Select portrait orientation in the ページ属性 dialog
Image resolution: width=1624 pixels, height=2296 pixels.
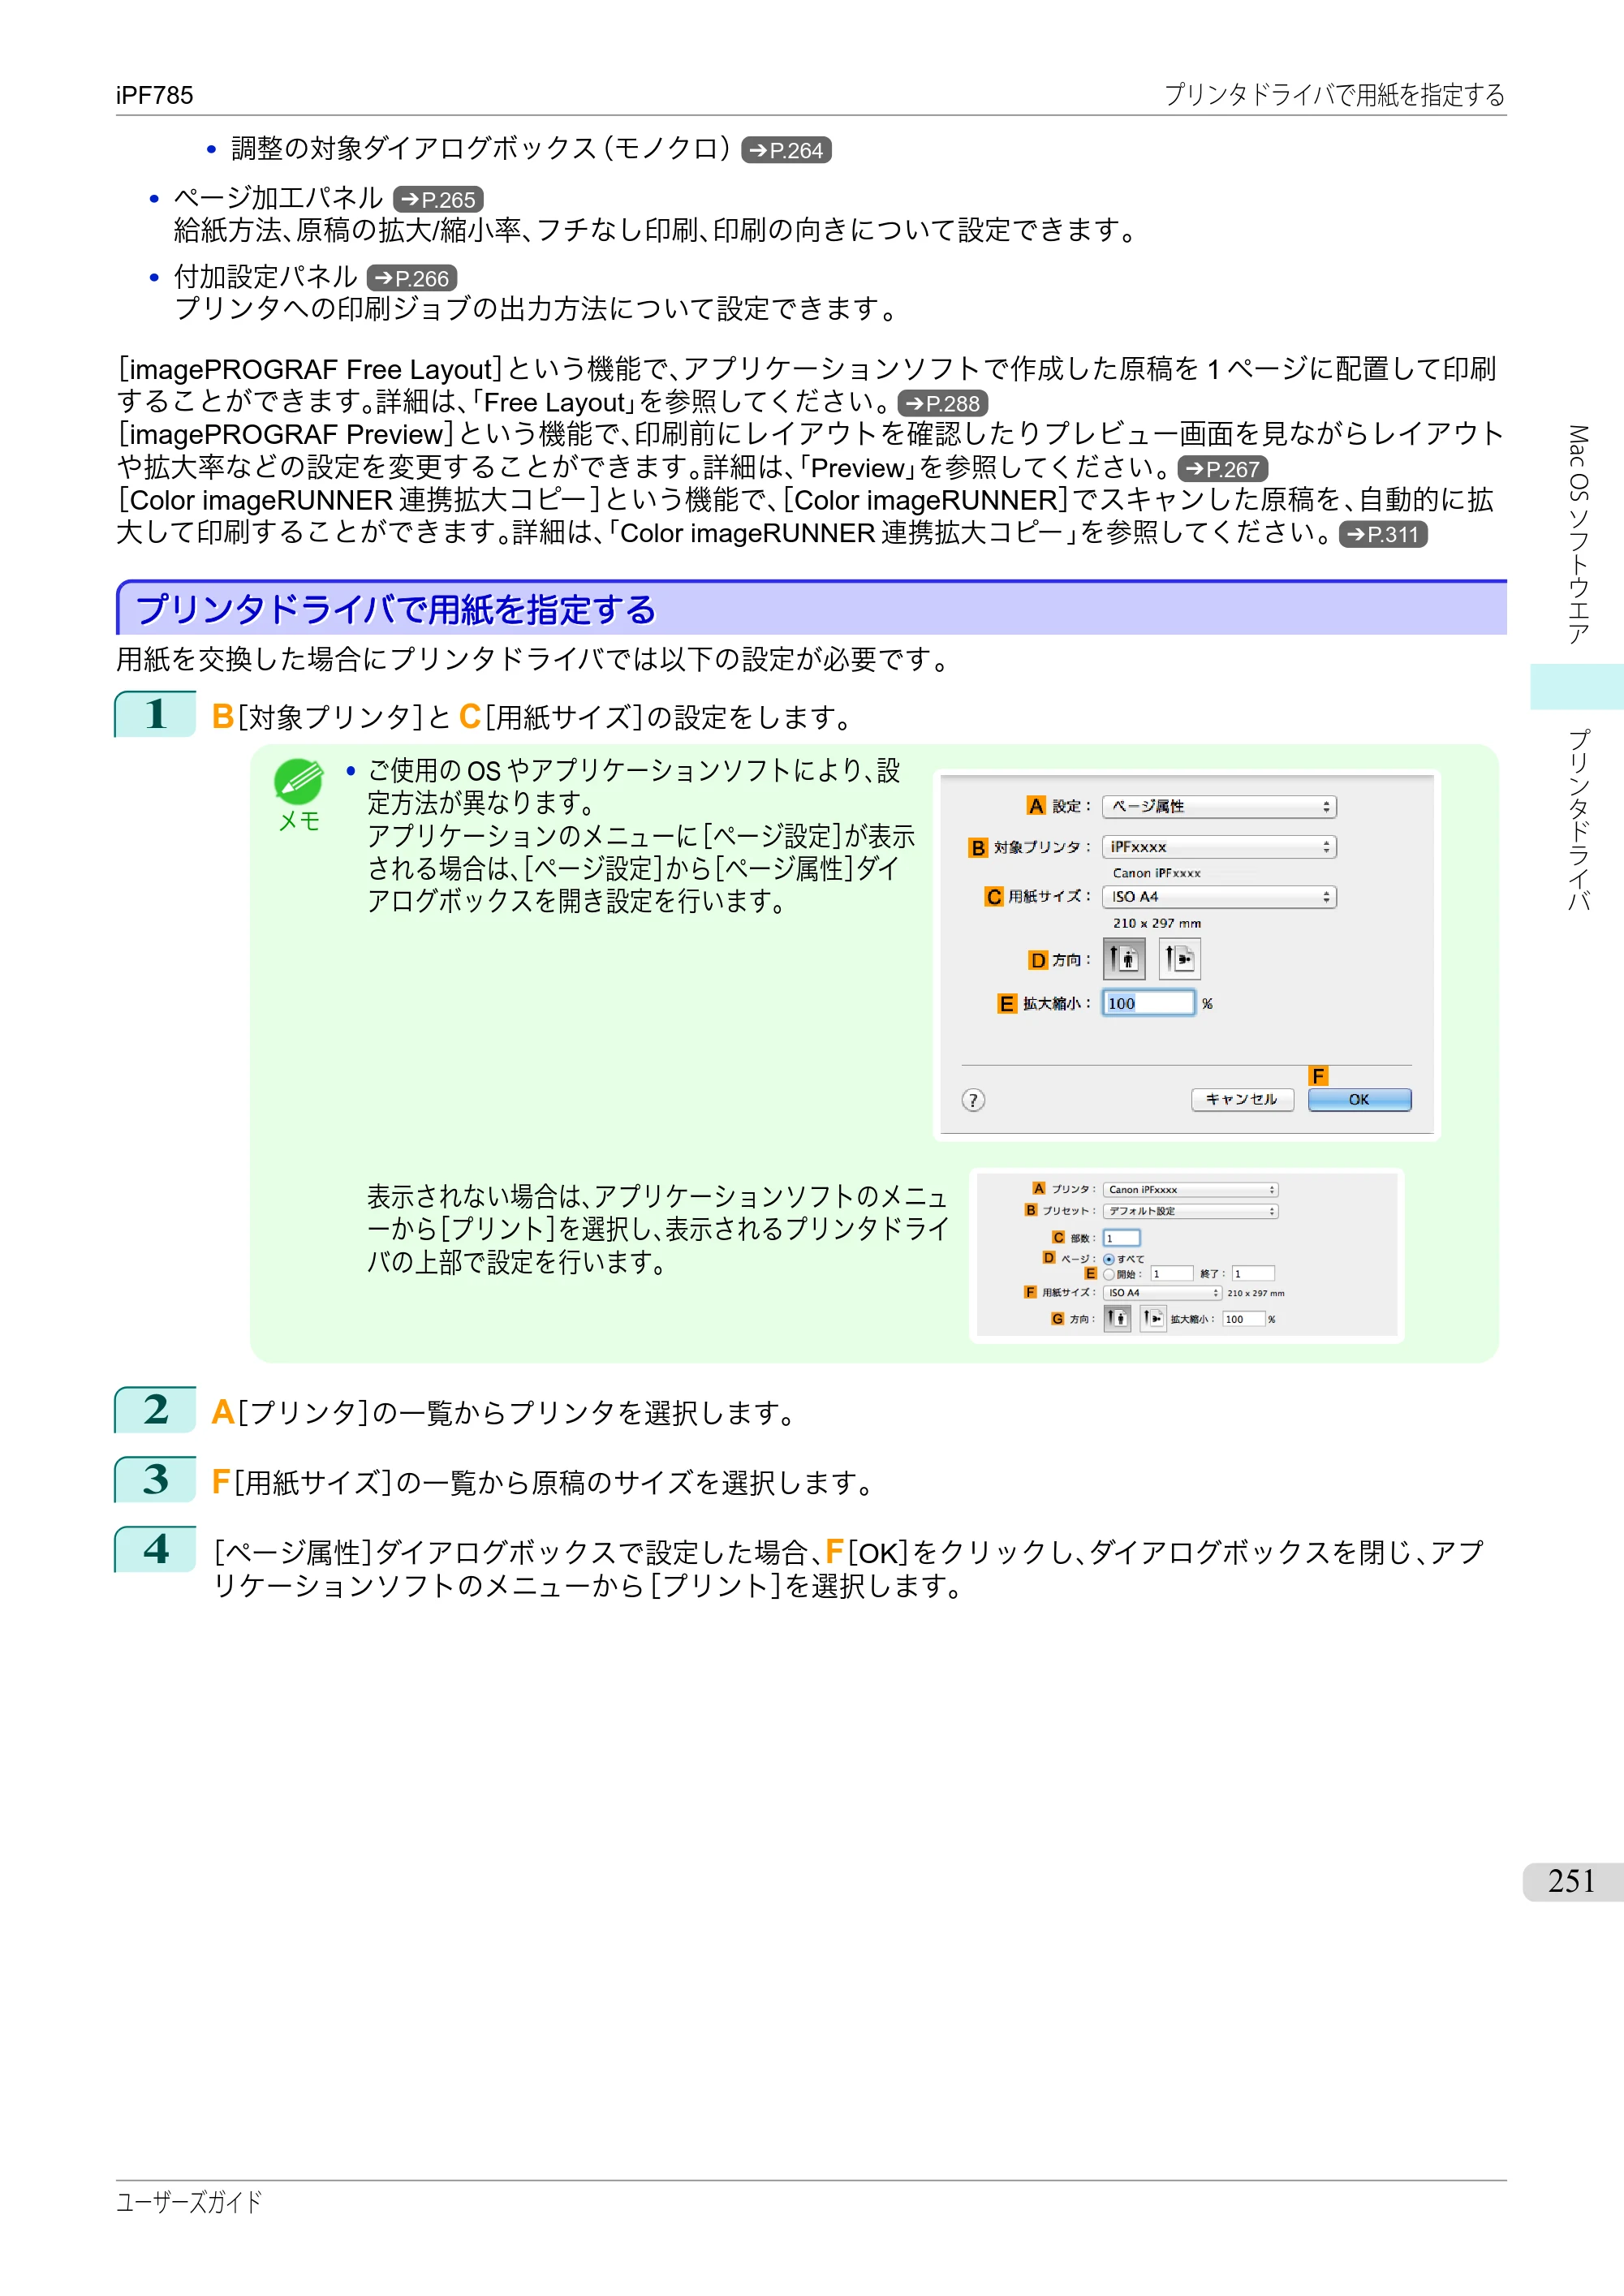[1124, 958]
